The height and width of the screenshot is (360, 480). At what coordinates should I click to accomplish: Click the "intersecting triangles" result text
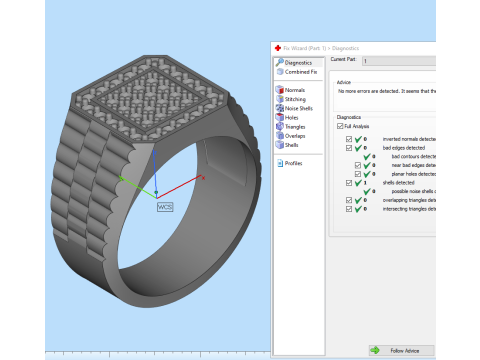[x=409, y=209]
